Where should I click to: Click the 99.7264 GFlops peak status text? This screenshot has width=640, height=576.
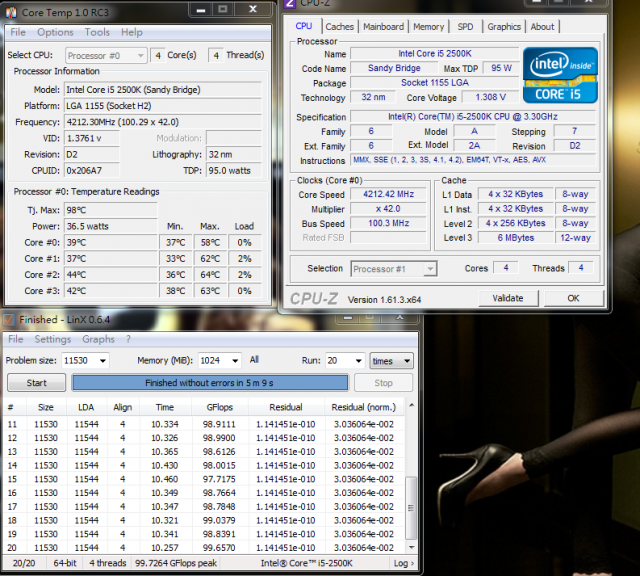176,563
